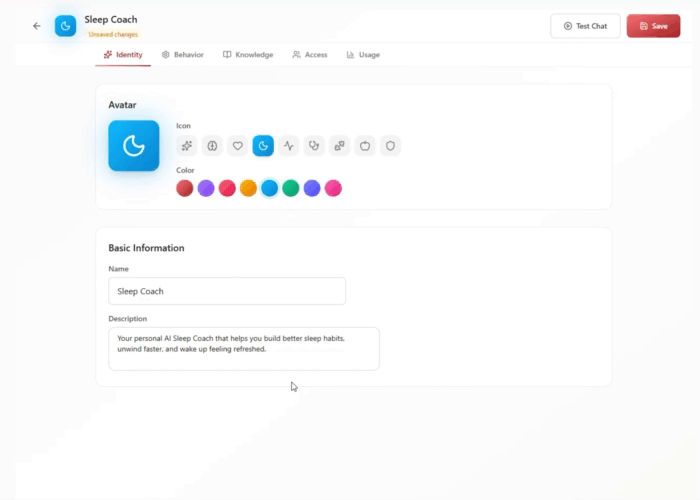This screenshot has width=700, height=500.
Task: Save the unsaved changes
Action: click(653, 26)
